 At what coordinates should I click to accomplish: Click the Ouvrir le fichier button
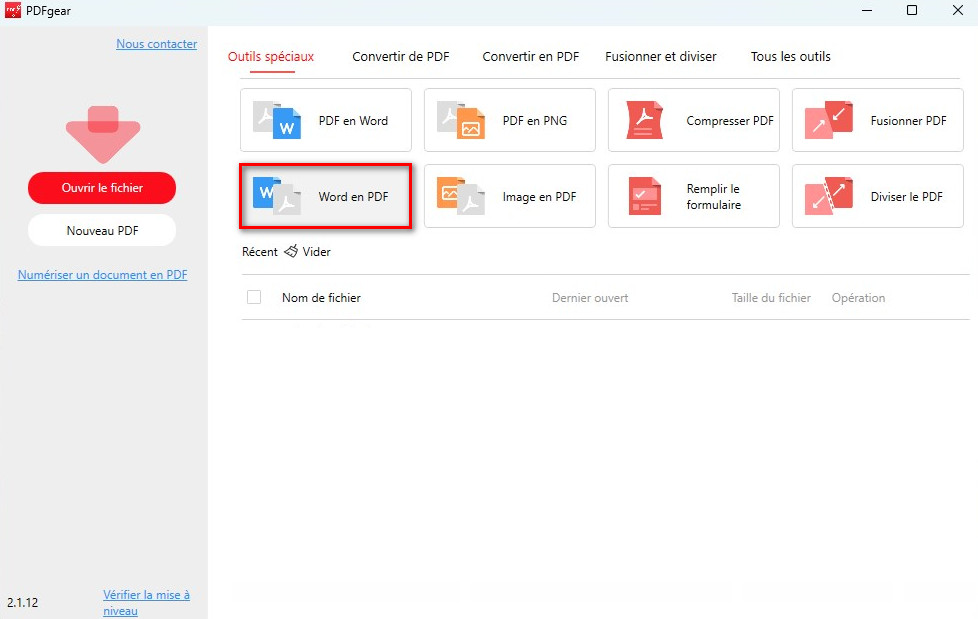point(101,188)
